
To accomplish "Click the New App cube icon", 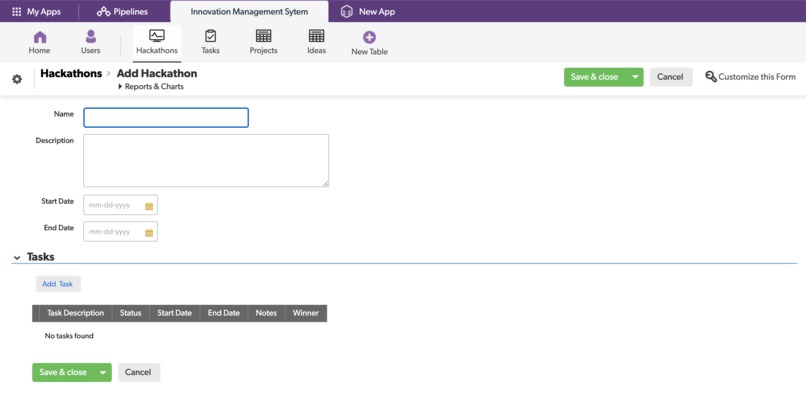I will 347,11.
